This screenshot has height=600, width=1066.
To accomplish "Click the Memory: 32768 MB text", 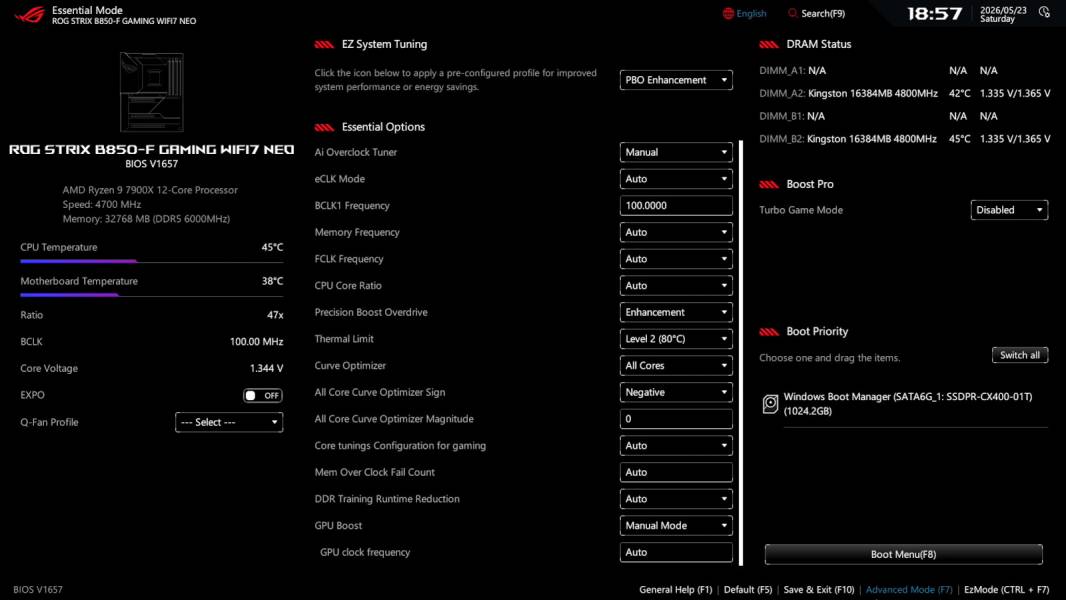I will [146, 219].
